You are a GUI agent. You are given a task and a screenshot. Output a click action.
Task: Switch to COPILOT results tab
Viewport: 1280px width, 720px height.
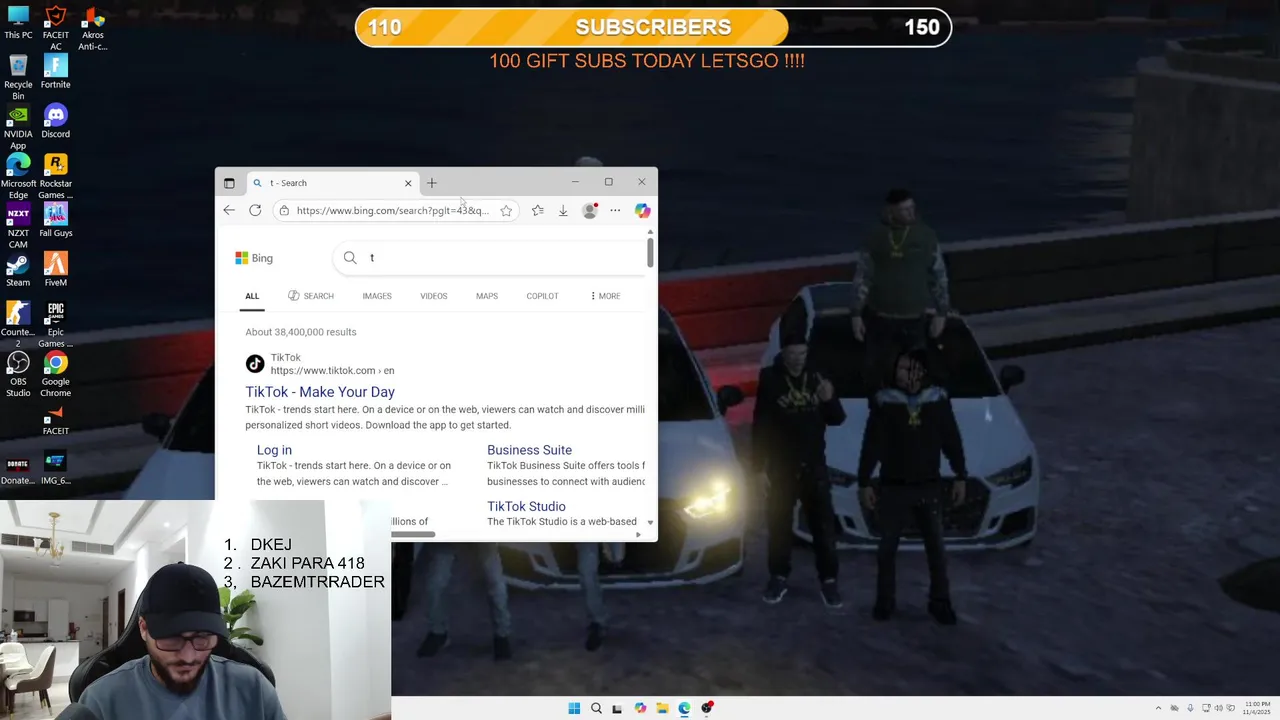(x=542, y=296)
